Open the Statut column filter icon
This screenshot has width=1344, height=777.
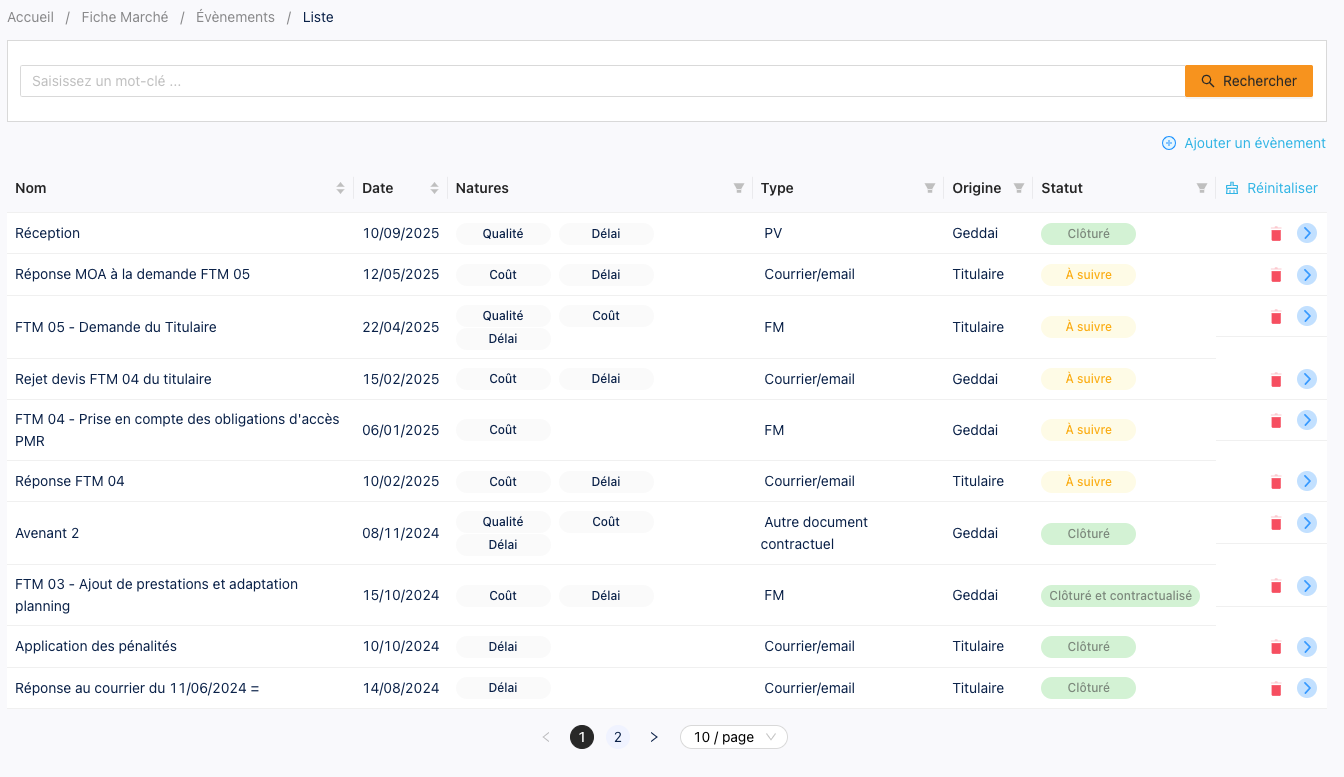click(x=1202, y=188)
